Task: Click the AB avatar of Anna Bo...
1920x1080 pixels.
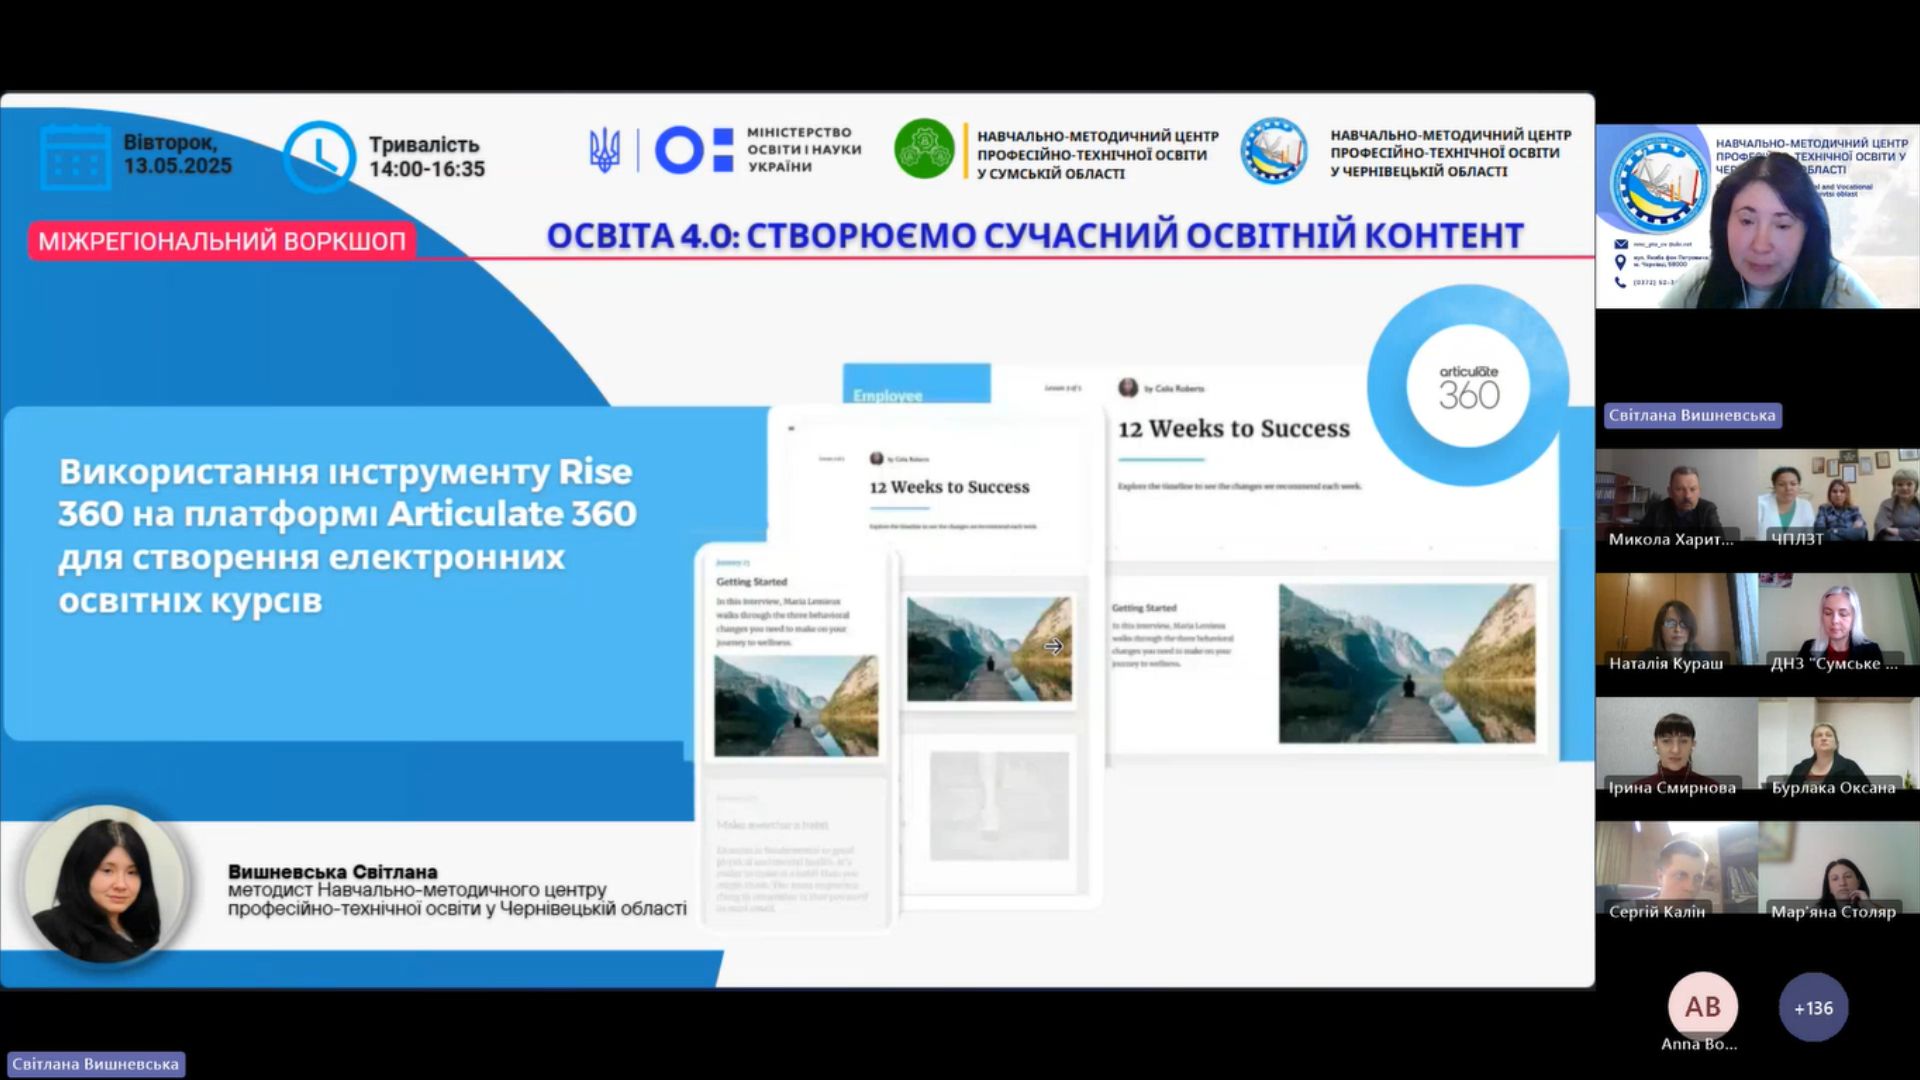Action: click(x=1702, y=1006)
